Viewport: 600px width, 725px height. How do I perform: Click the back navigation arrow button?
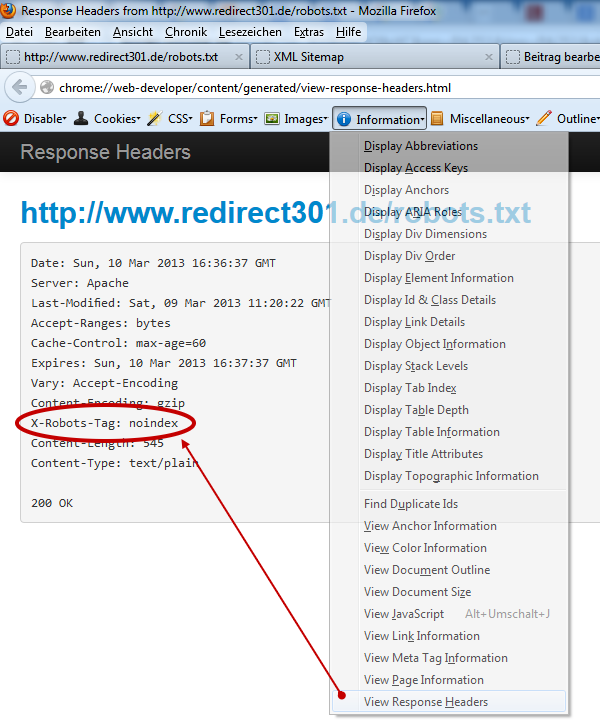19,87
